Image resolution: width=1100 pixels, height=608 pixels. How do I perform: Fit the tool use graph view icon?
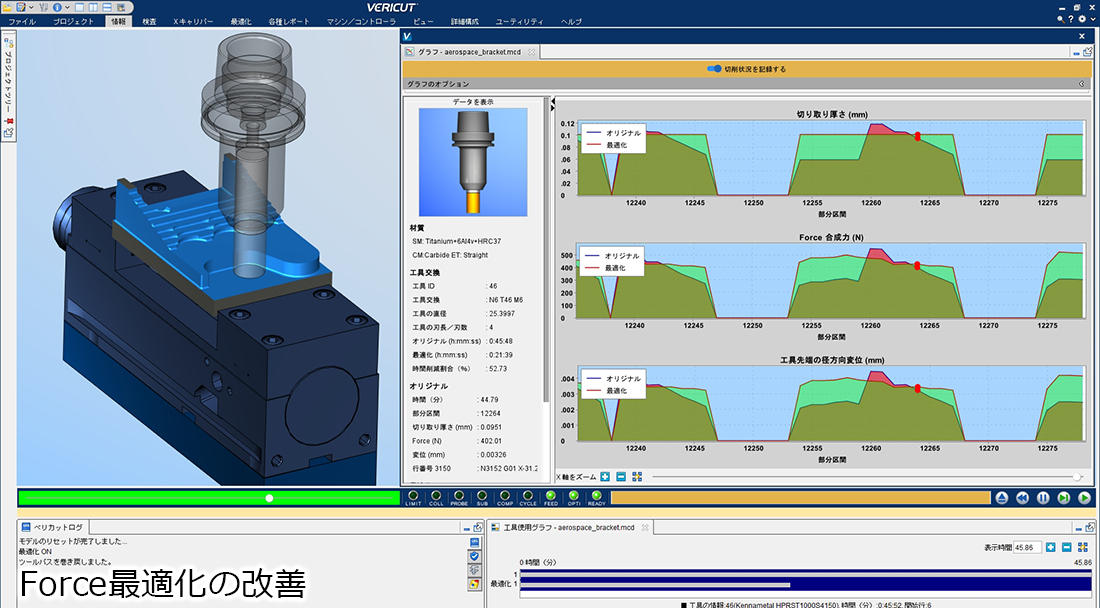[1082, 547]
